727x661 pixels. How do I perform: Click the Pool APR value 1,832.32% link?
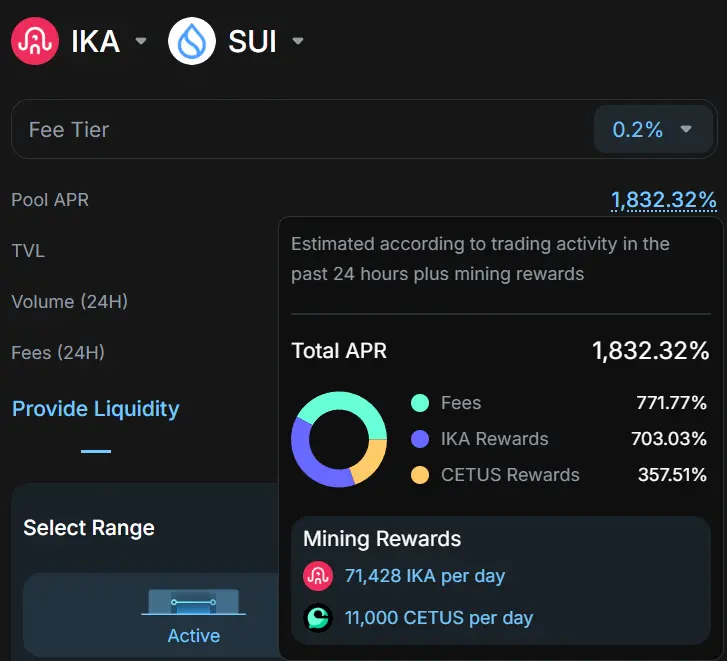663,200
